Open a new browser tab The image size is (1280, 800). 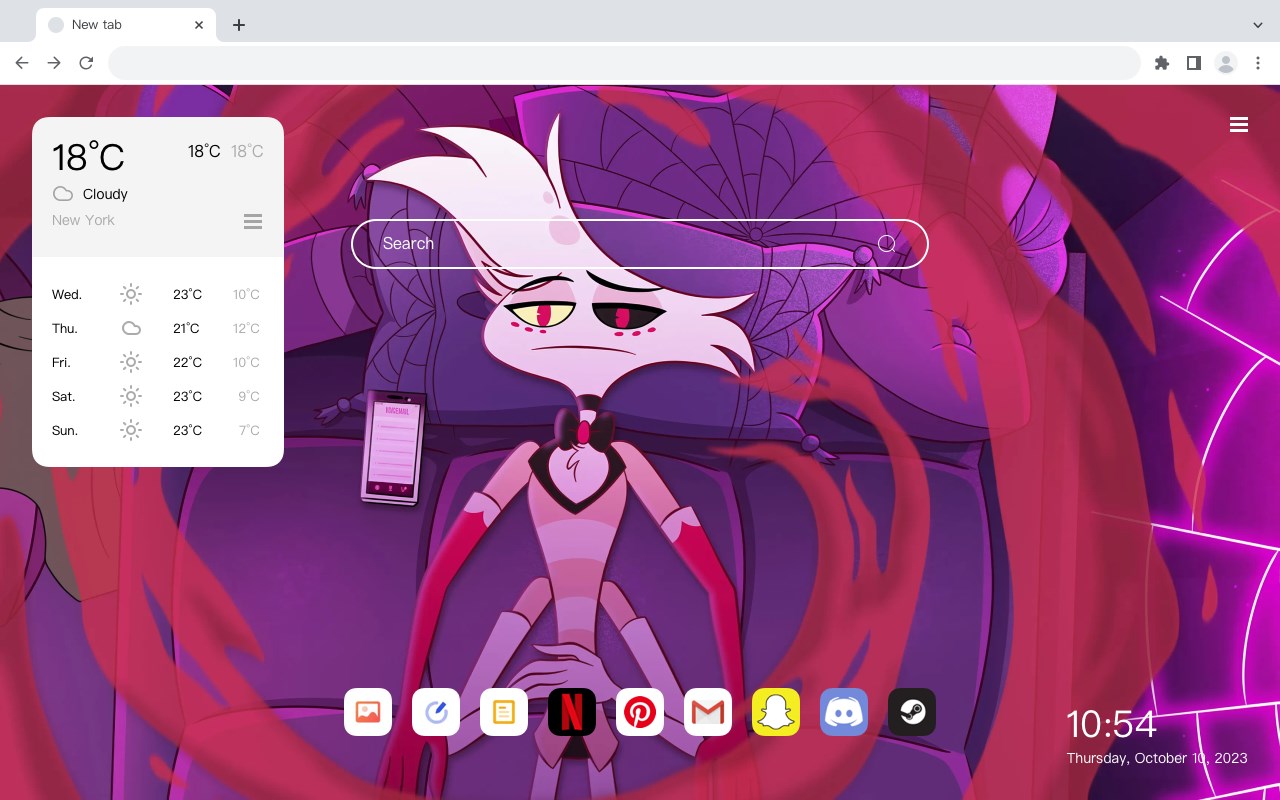[x=238, y=25]
